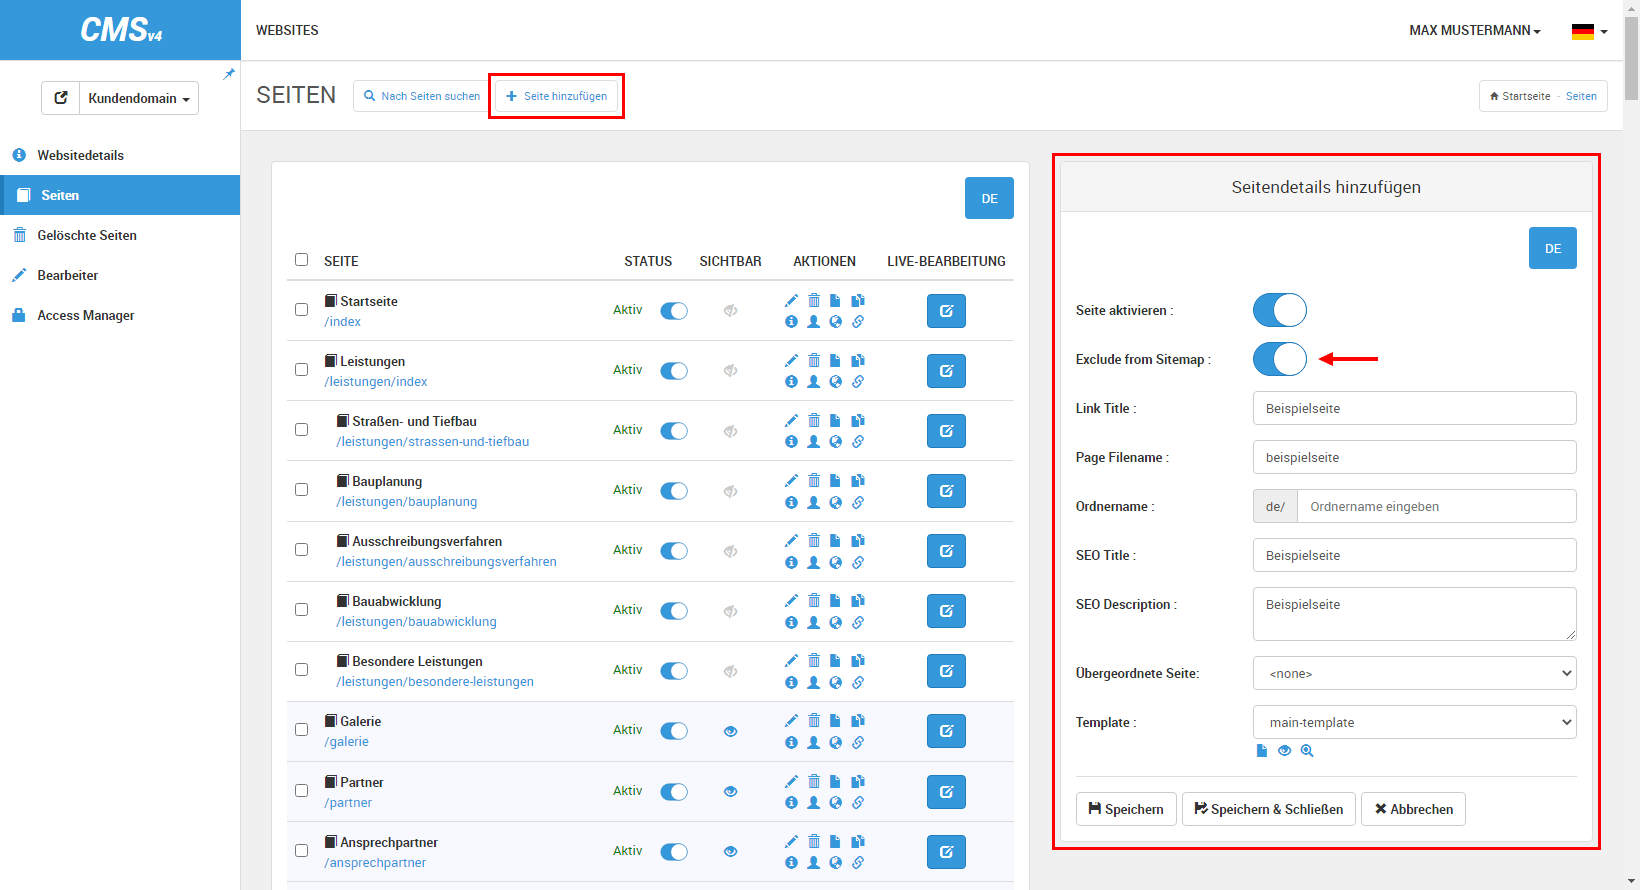The image size is (1640, 890).
Task: Open the info icon for Galerie
Action: pos(791,742)
